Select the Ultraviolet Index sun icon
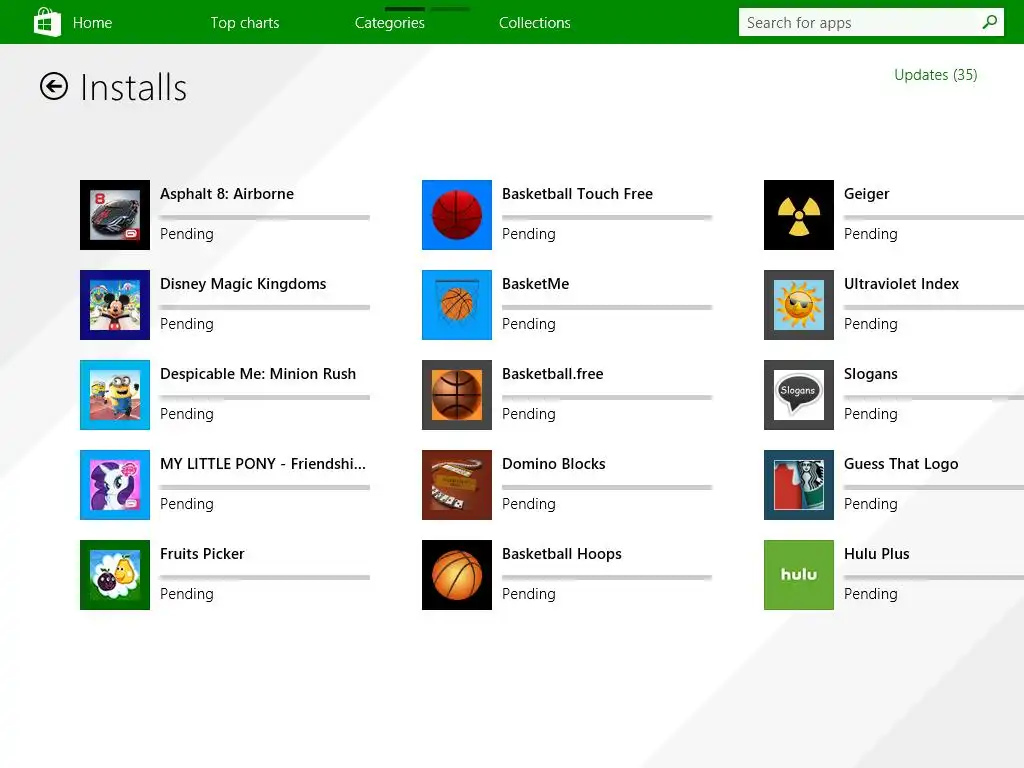This screenshot has width=1024, height=768. click(799, 305)
